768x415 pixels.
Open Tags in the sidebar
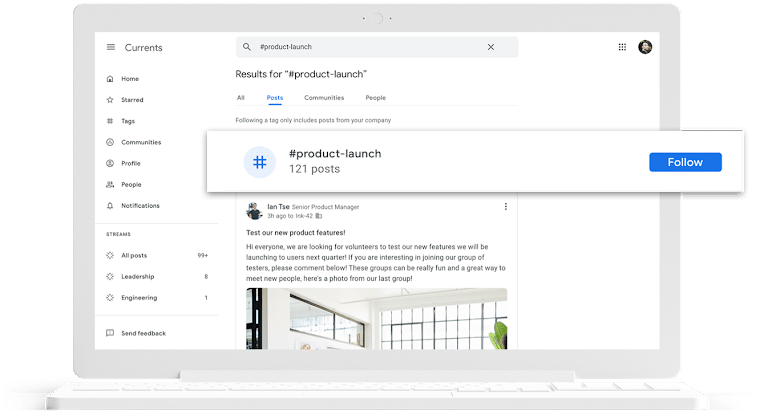pyautogui.click(x=128, y=121)
